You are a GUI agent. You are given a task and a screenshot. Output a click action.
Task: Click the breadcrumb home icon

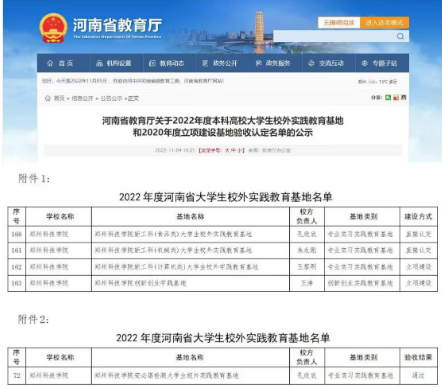(48, 98)
